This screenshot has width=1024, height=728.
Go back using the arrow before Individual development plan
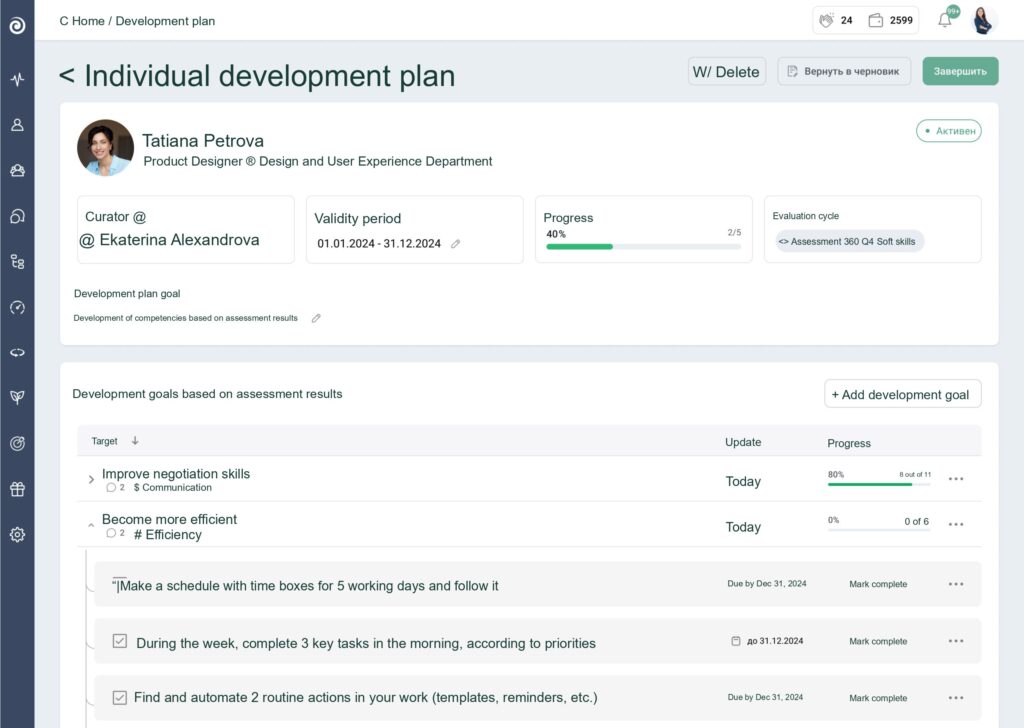click(x=67, y=76)
